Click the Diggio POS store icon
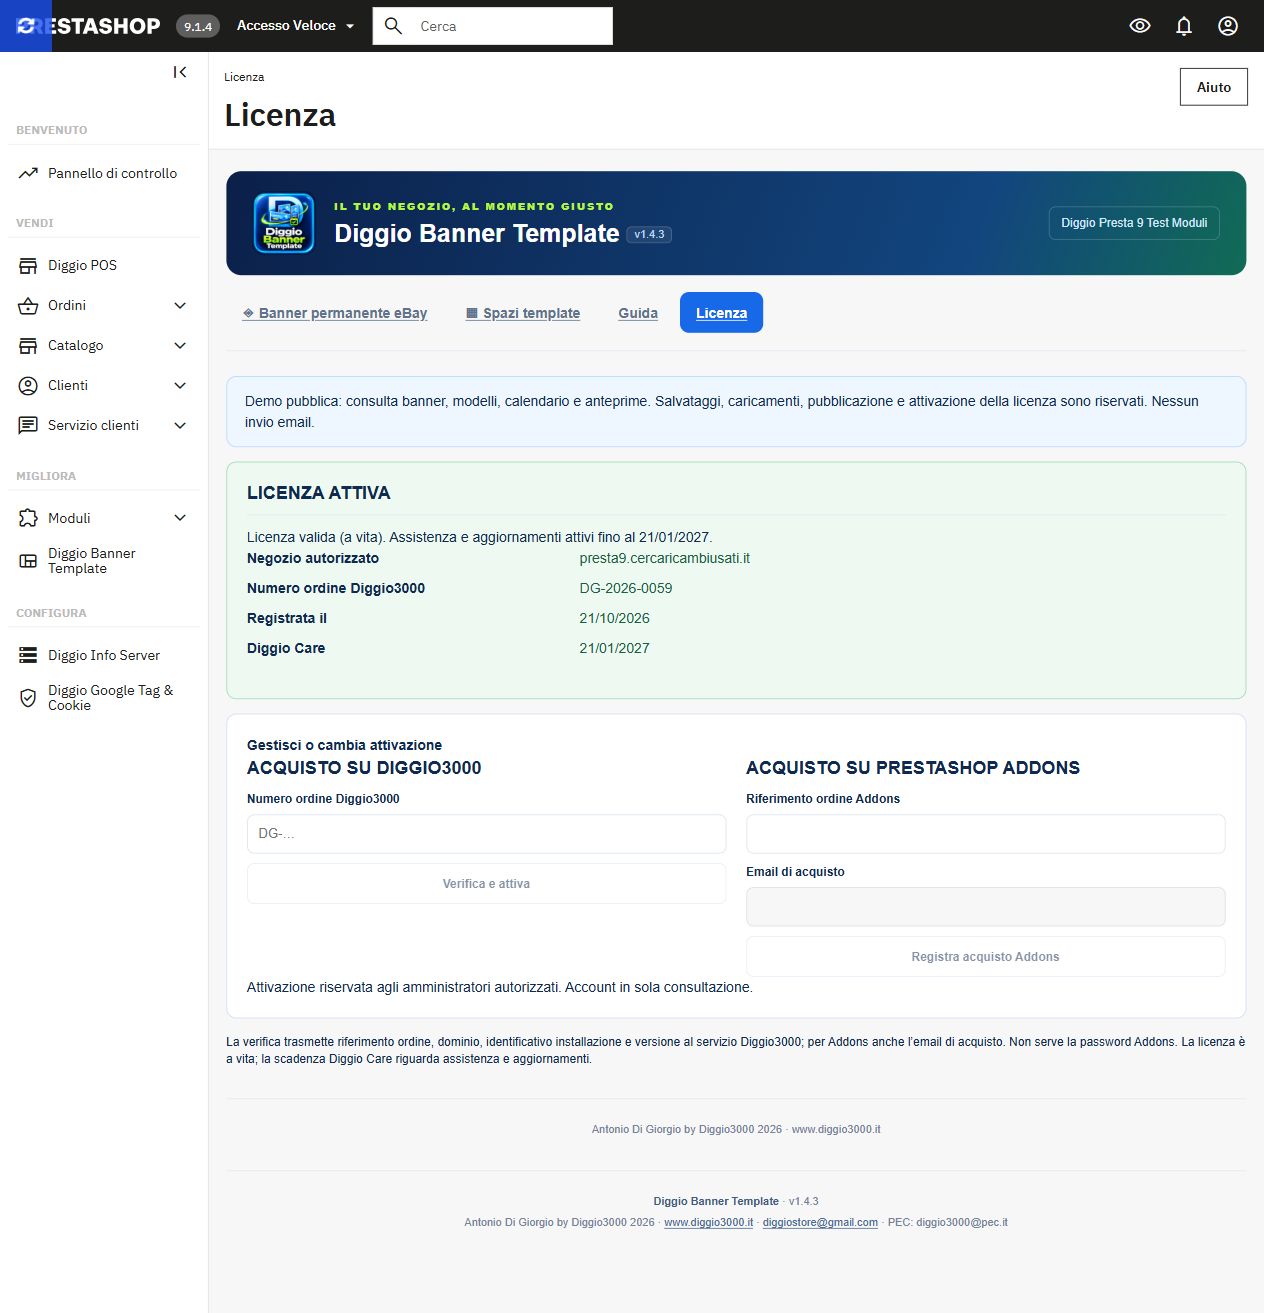This screenshot has height=1313, width=1264. pyautogui.click(x=28, y=265)
